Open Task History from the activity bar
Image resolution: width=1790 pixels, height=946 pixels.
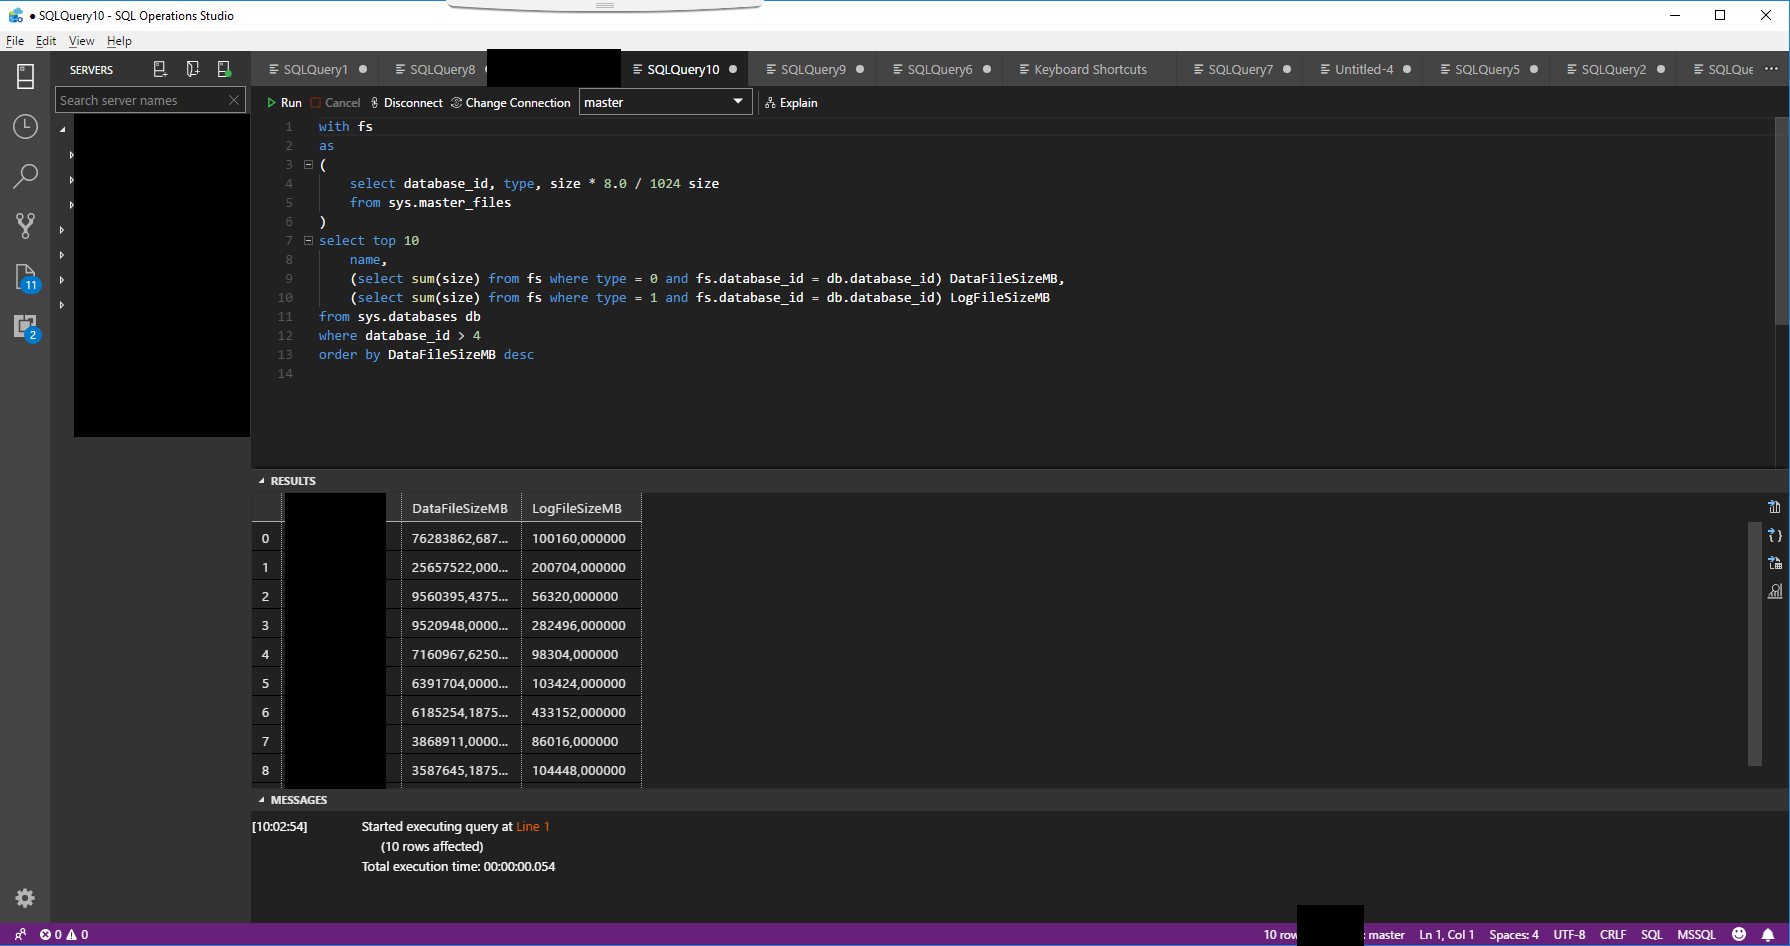tap(25, 127)
